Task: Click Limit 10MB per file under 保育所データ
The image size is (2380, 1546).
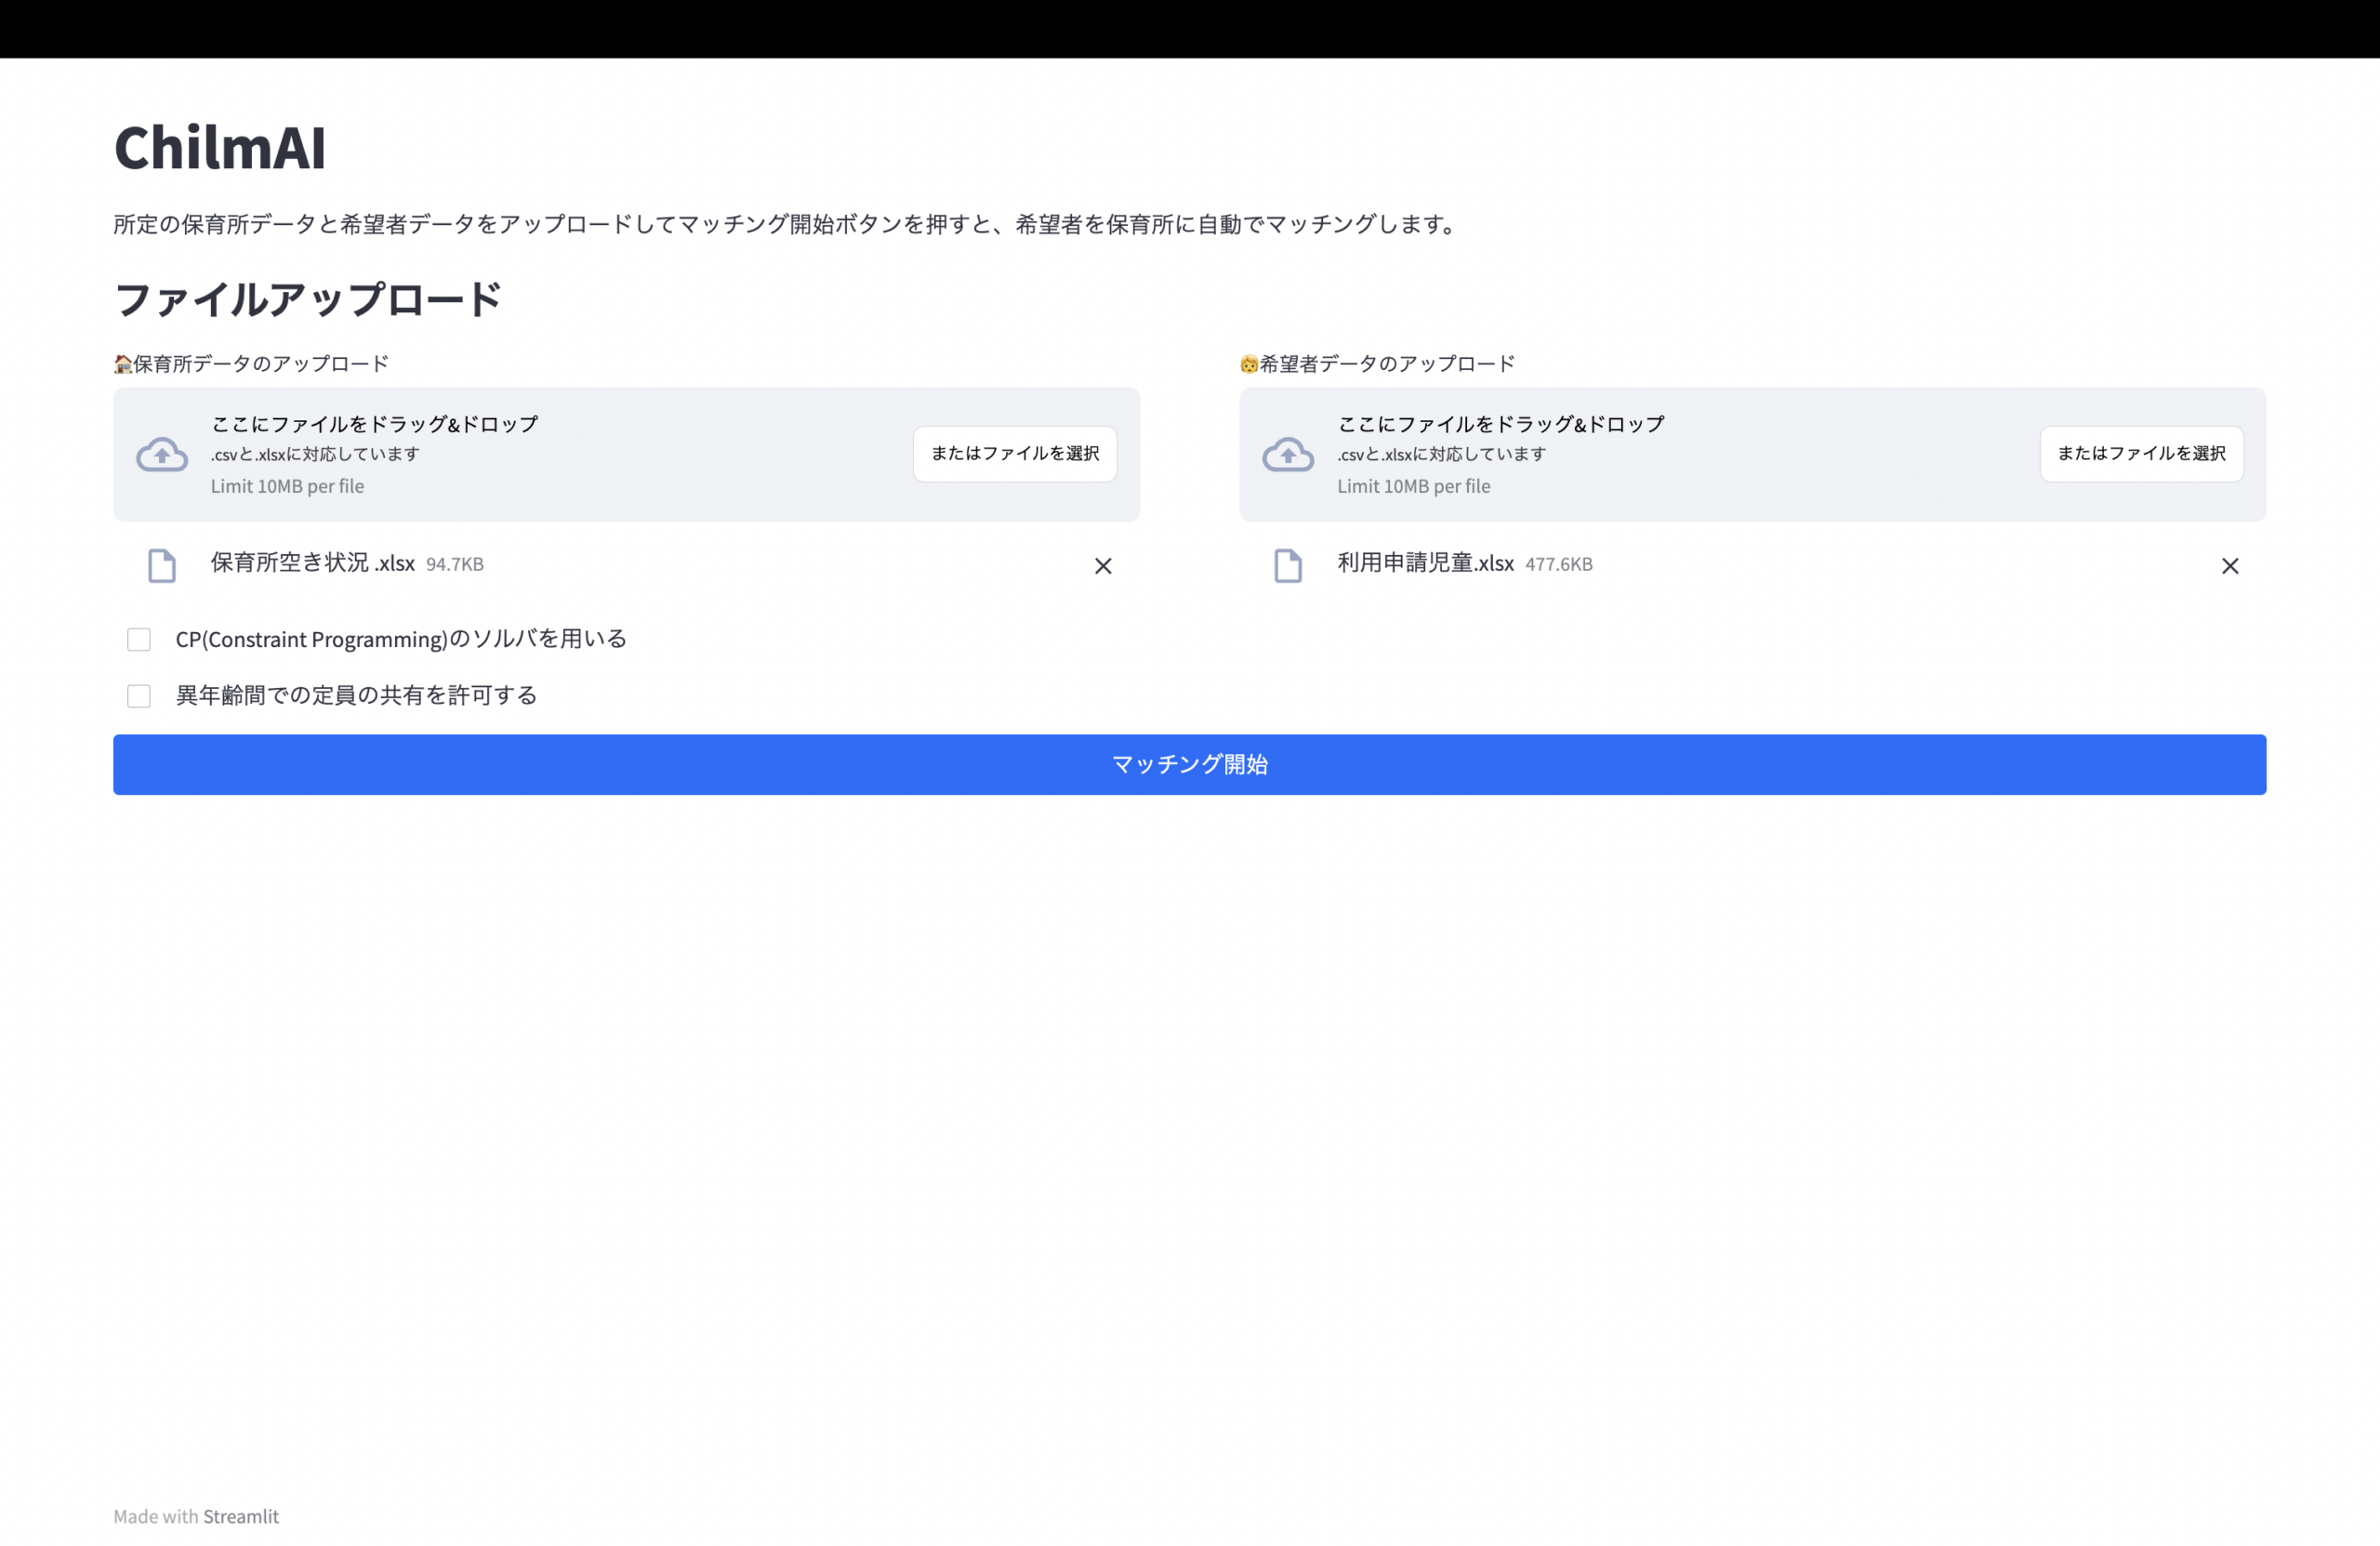Action: pos(287,486)
